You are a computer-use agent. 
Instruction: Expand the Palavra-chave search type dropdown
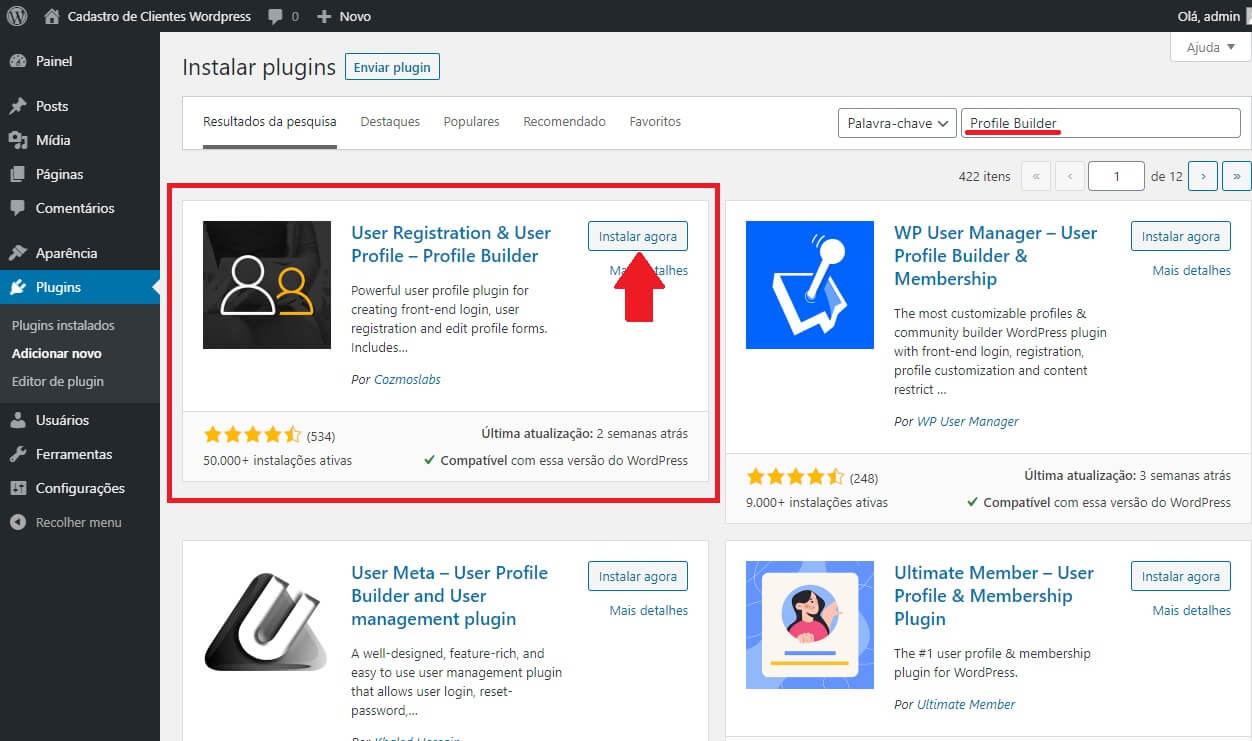896,124
